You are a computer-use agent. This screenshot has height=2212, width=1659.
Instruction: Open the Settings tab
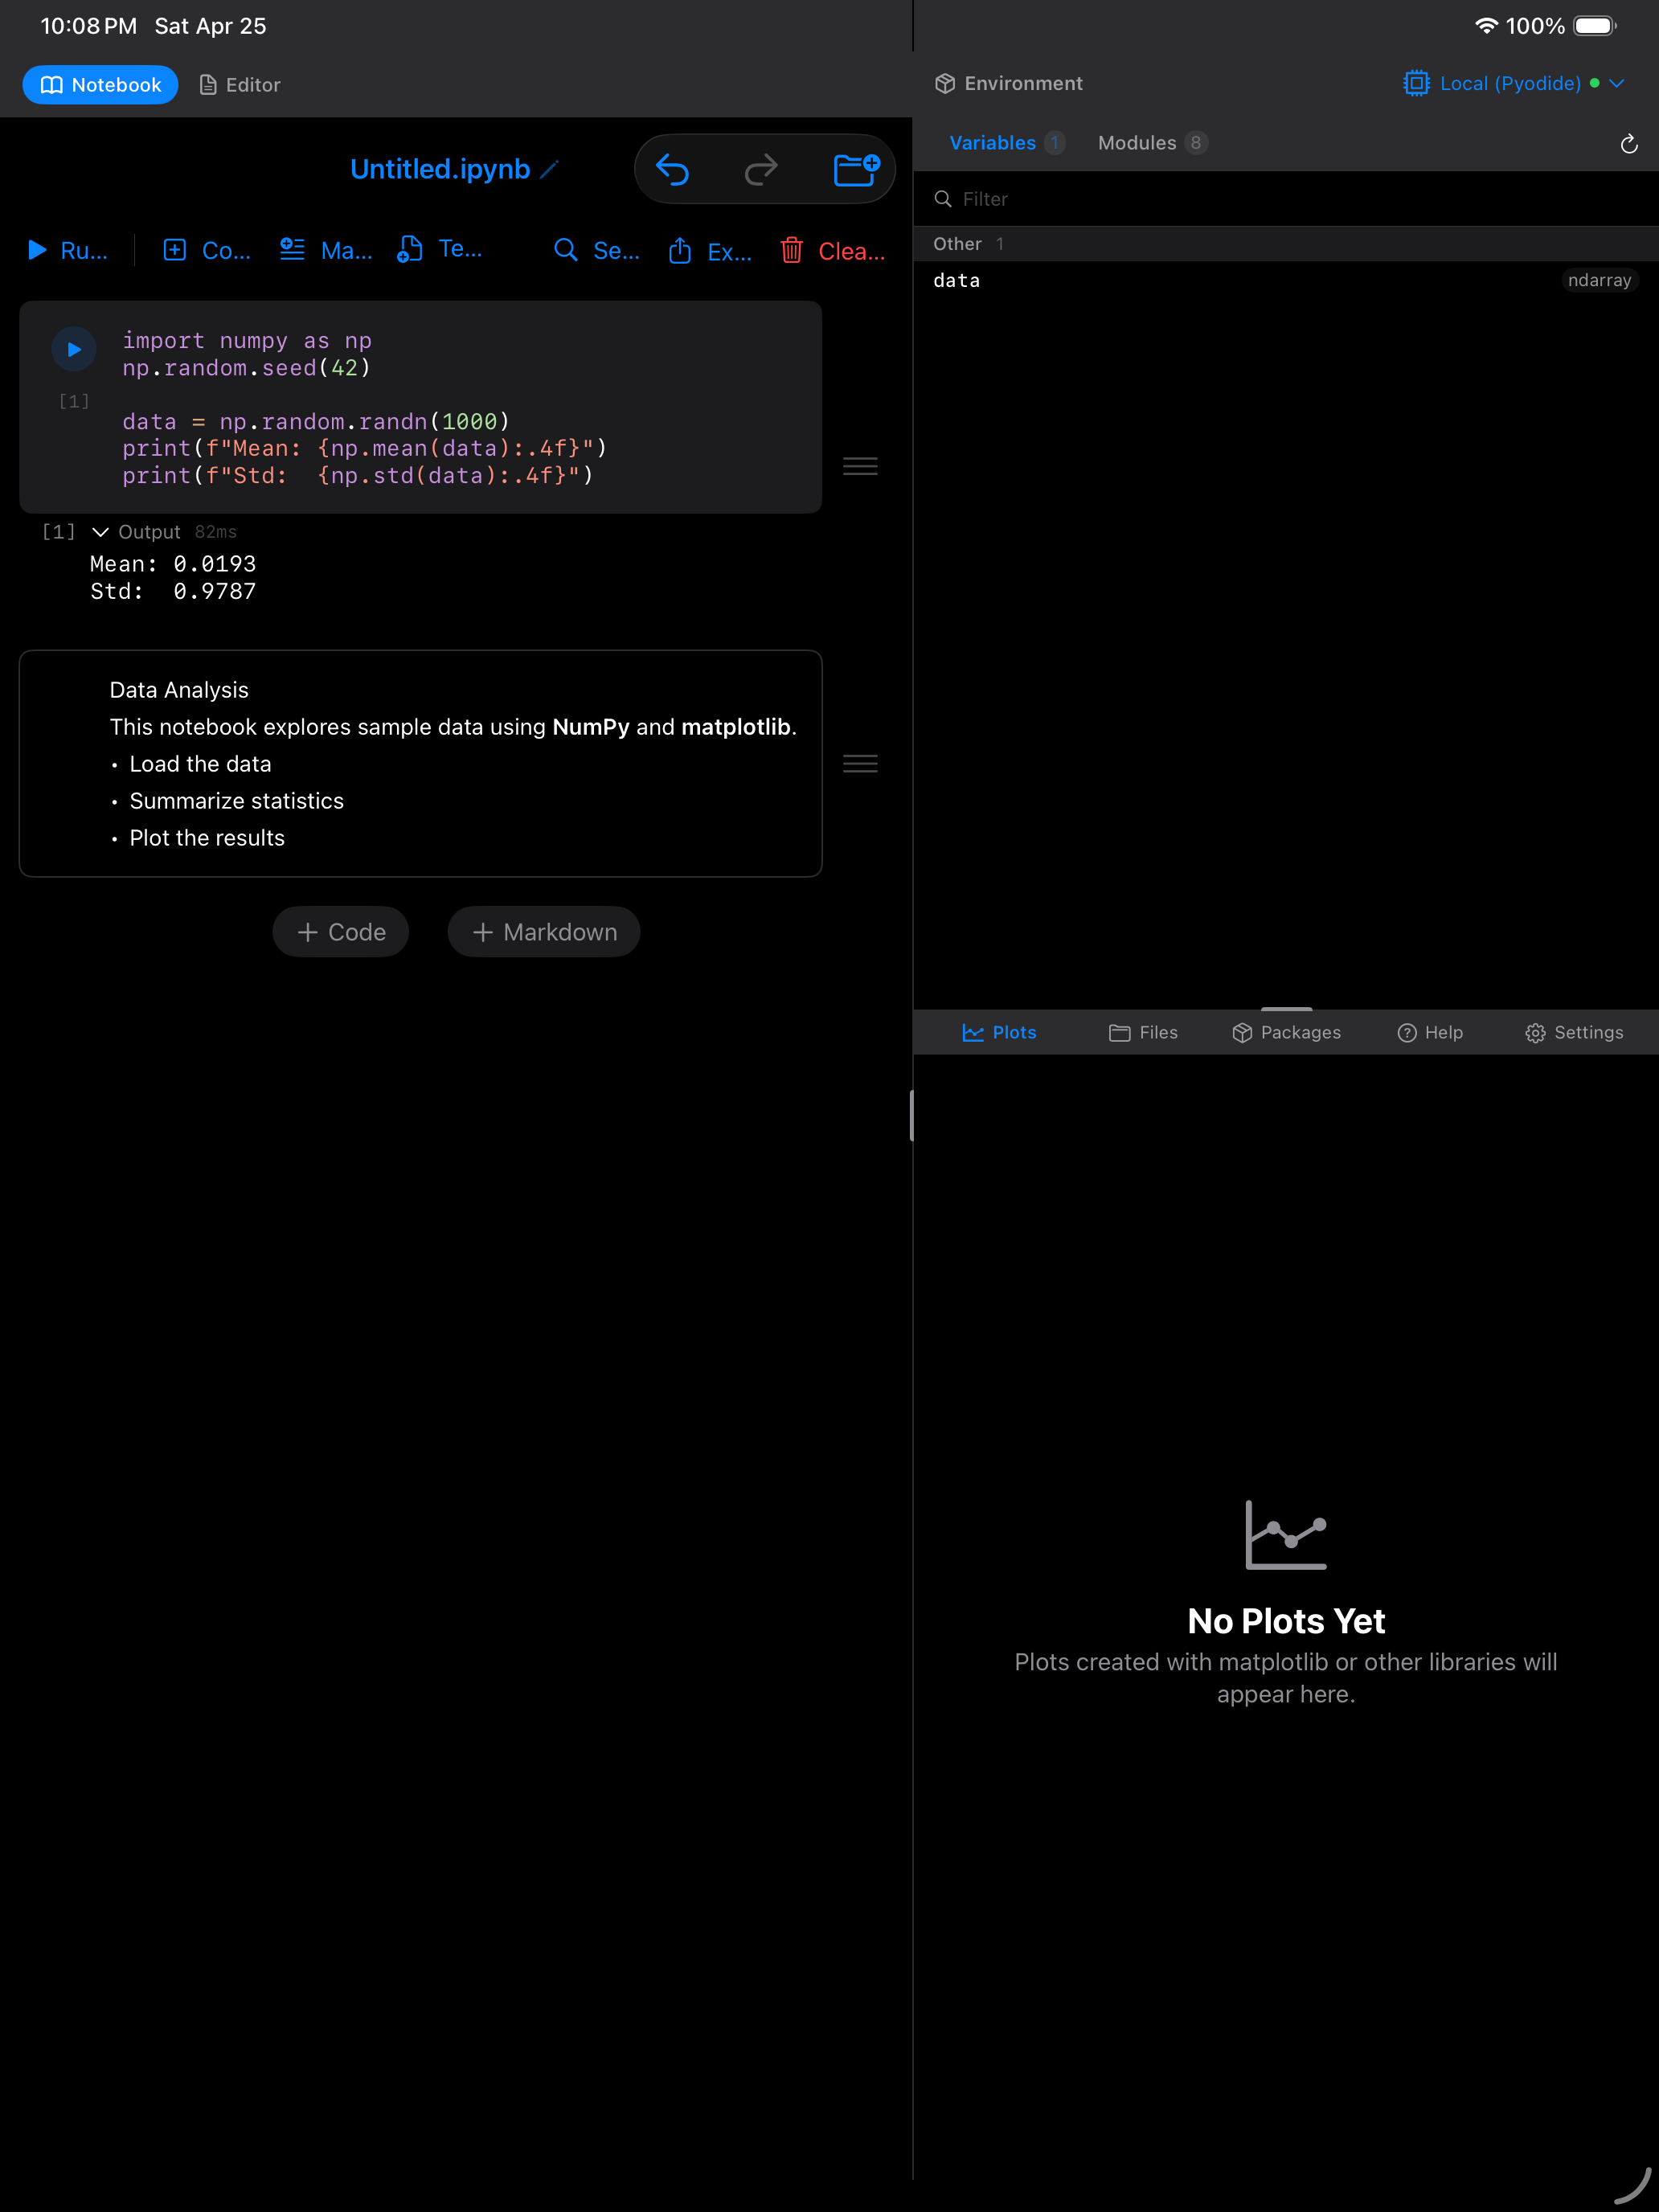[x=1574, y=1033]
